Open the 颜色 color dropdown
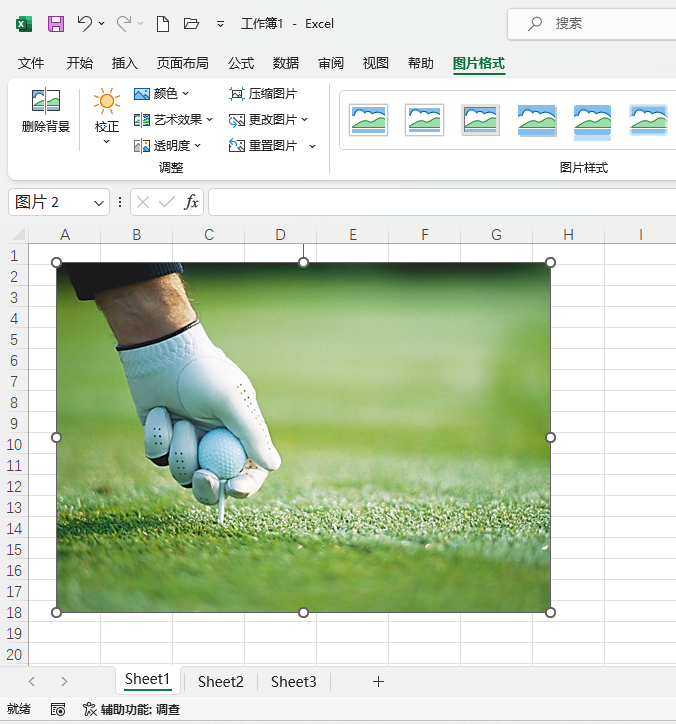This screenshot has width=676, height=724. (x=161, y=94)
